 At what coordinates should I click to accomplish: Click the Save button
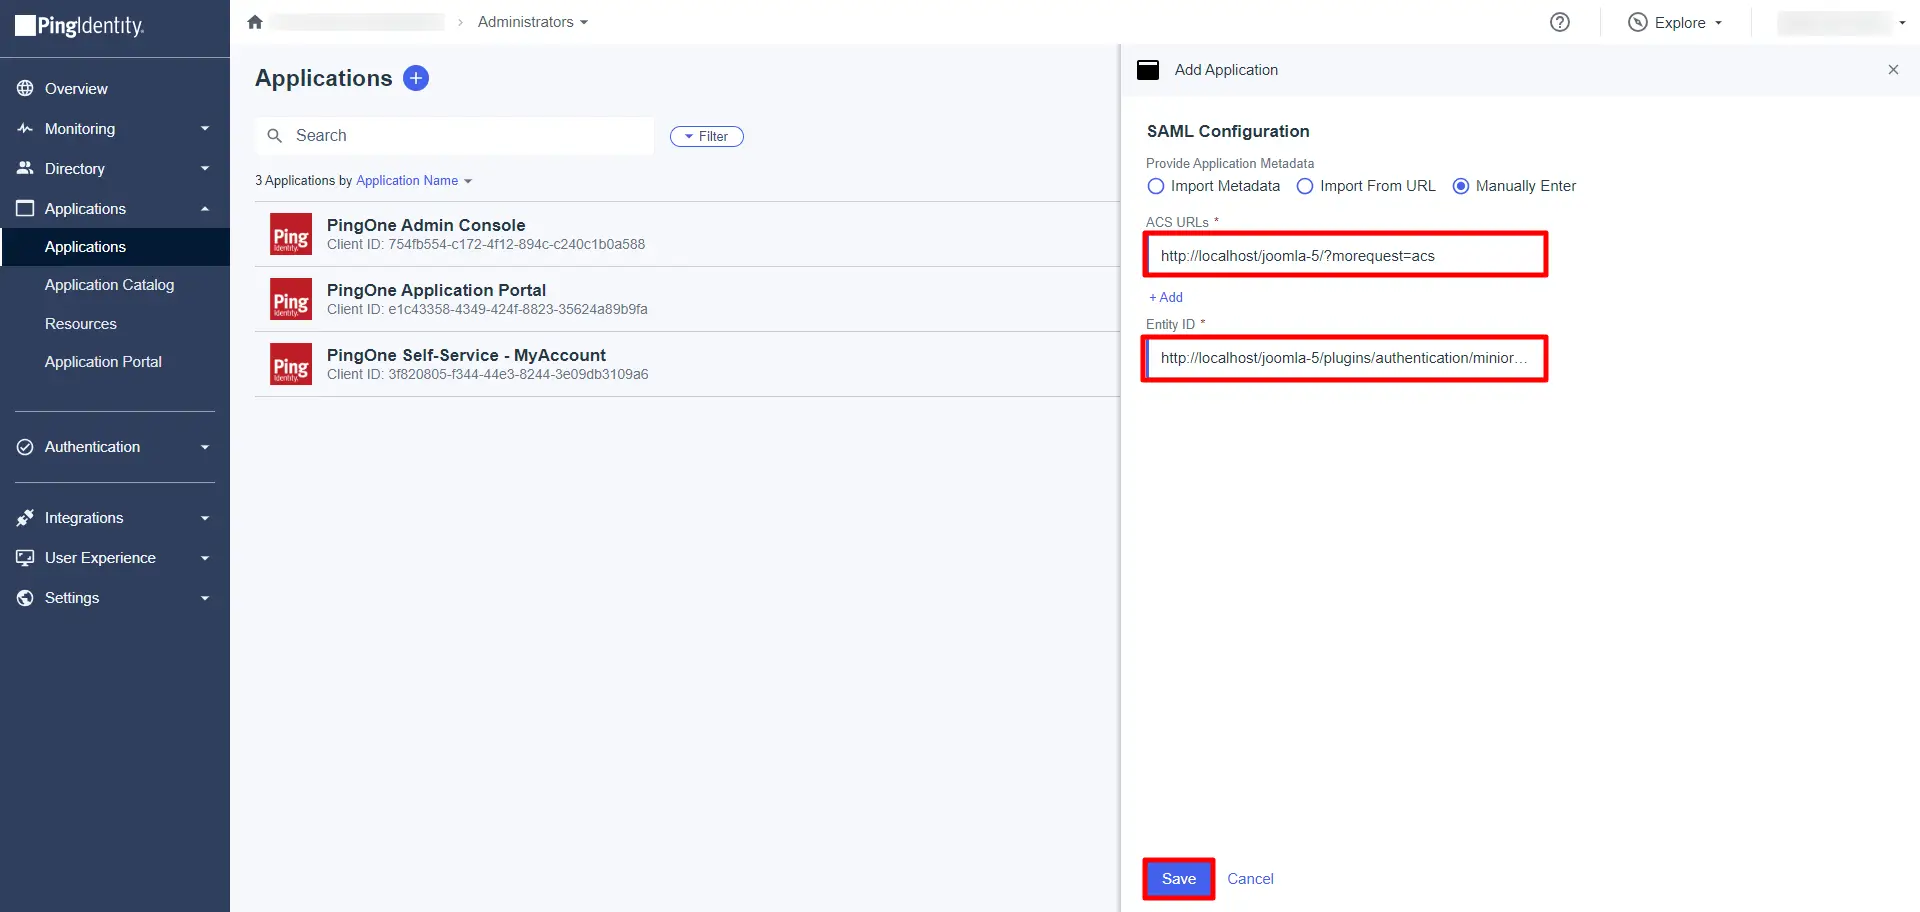click(x=1179, y=879)
